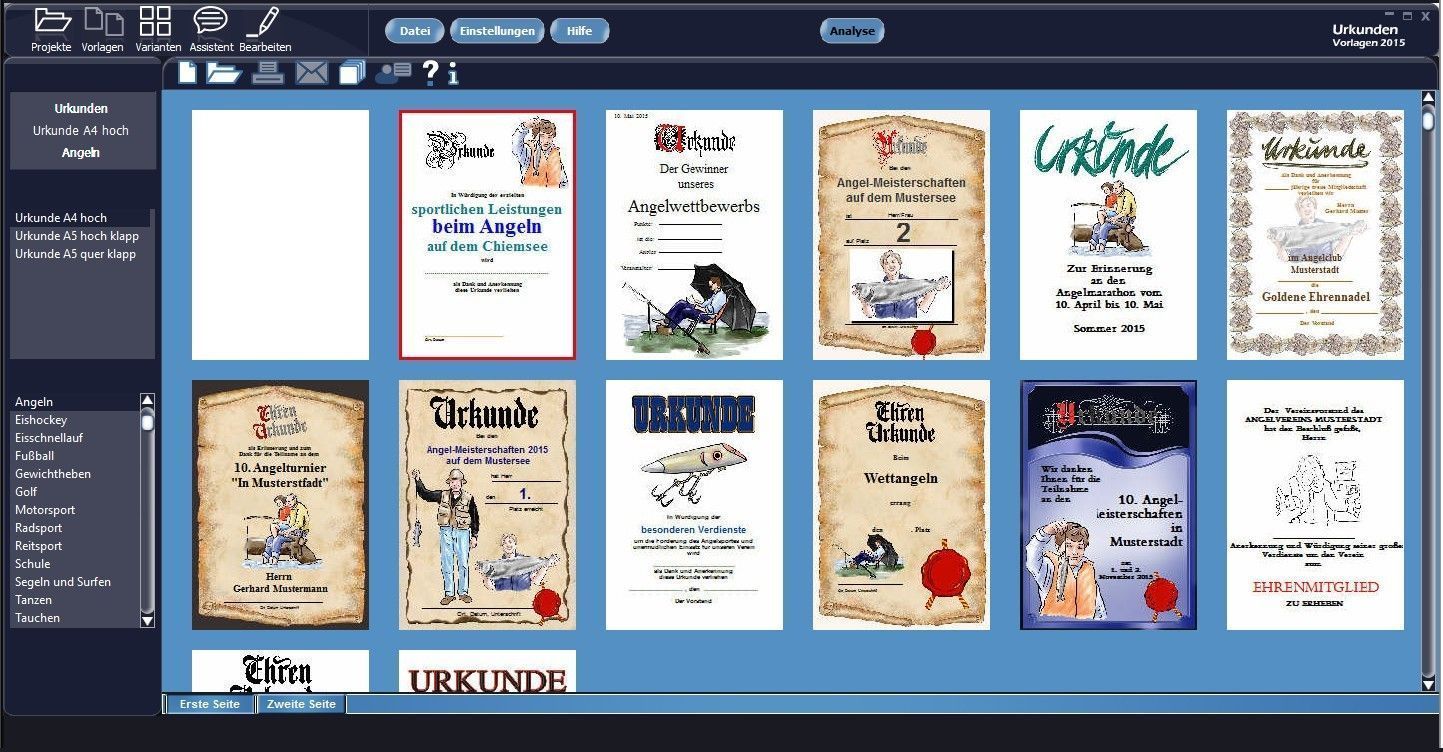Select Urkunde A5 hoch klapp format
The height and width of the screenshot is (752, 1443).
tap(77, 236)
